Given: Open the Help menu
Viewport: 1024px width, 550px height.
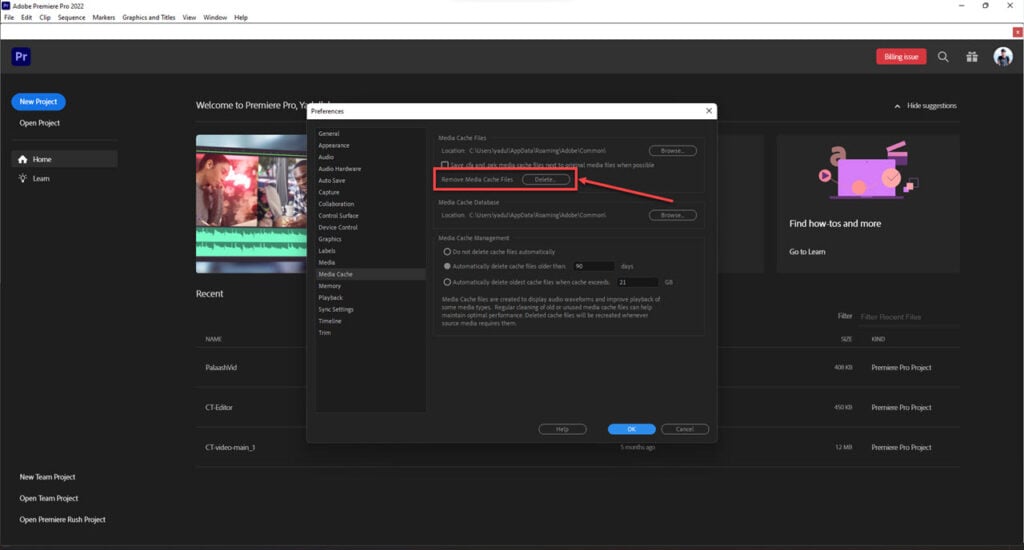Looking at the screenshot, I should [x=240, y=18].
